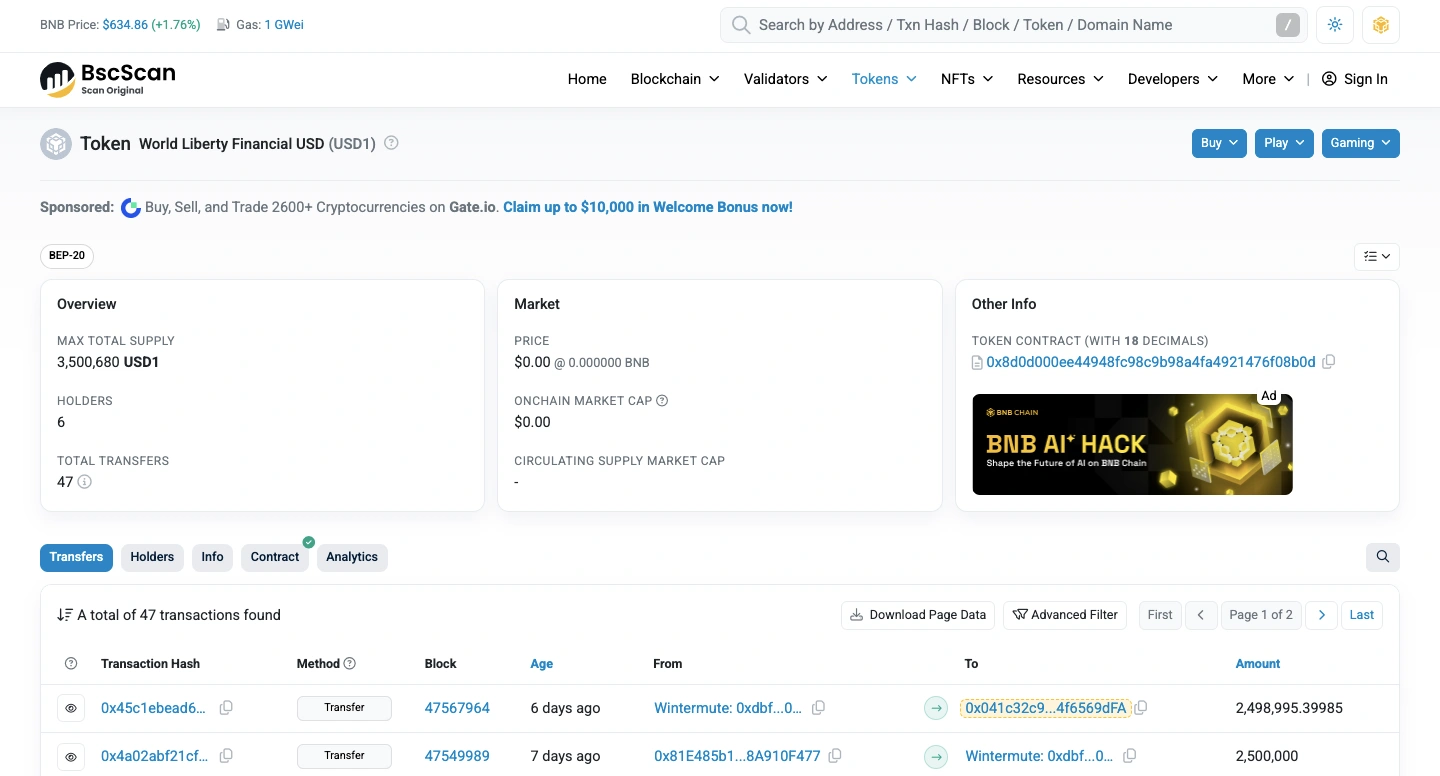Switch to the Holders tab
Viewport: 1440px width, 776px height.
pyautogui.click(x=152, y=557)
